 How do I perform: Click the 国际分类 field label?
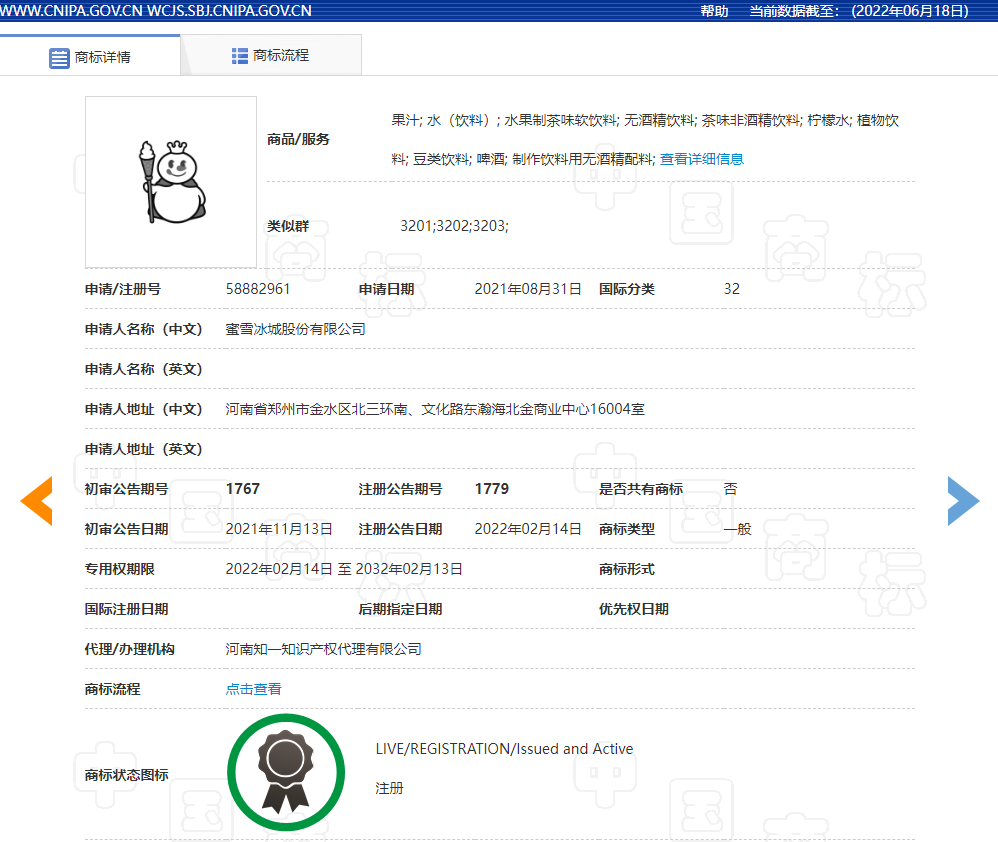627,289
